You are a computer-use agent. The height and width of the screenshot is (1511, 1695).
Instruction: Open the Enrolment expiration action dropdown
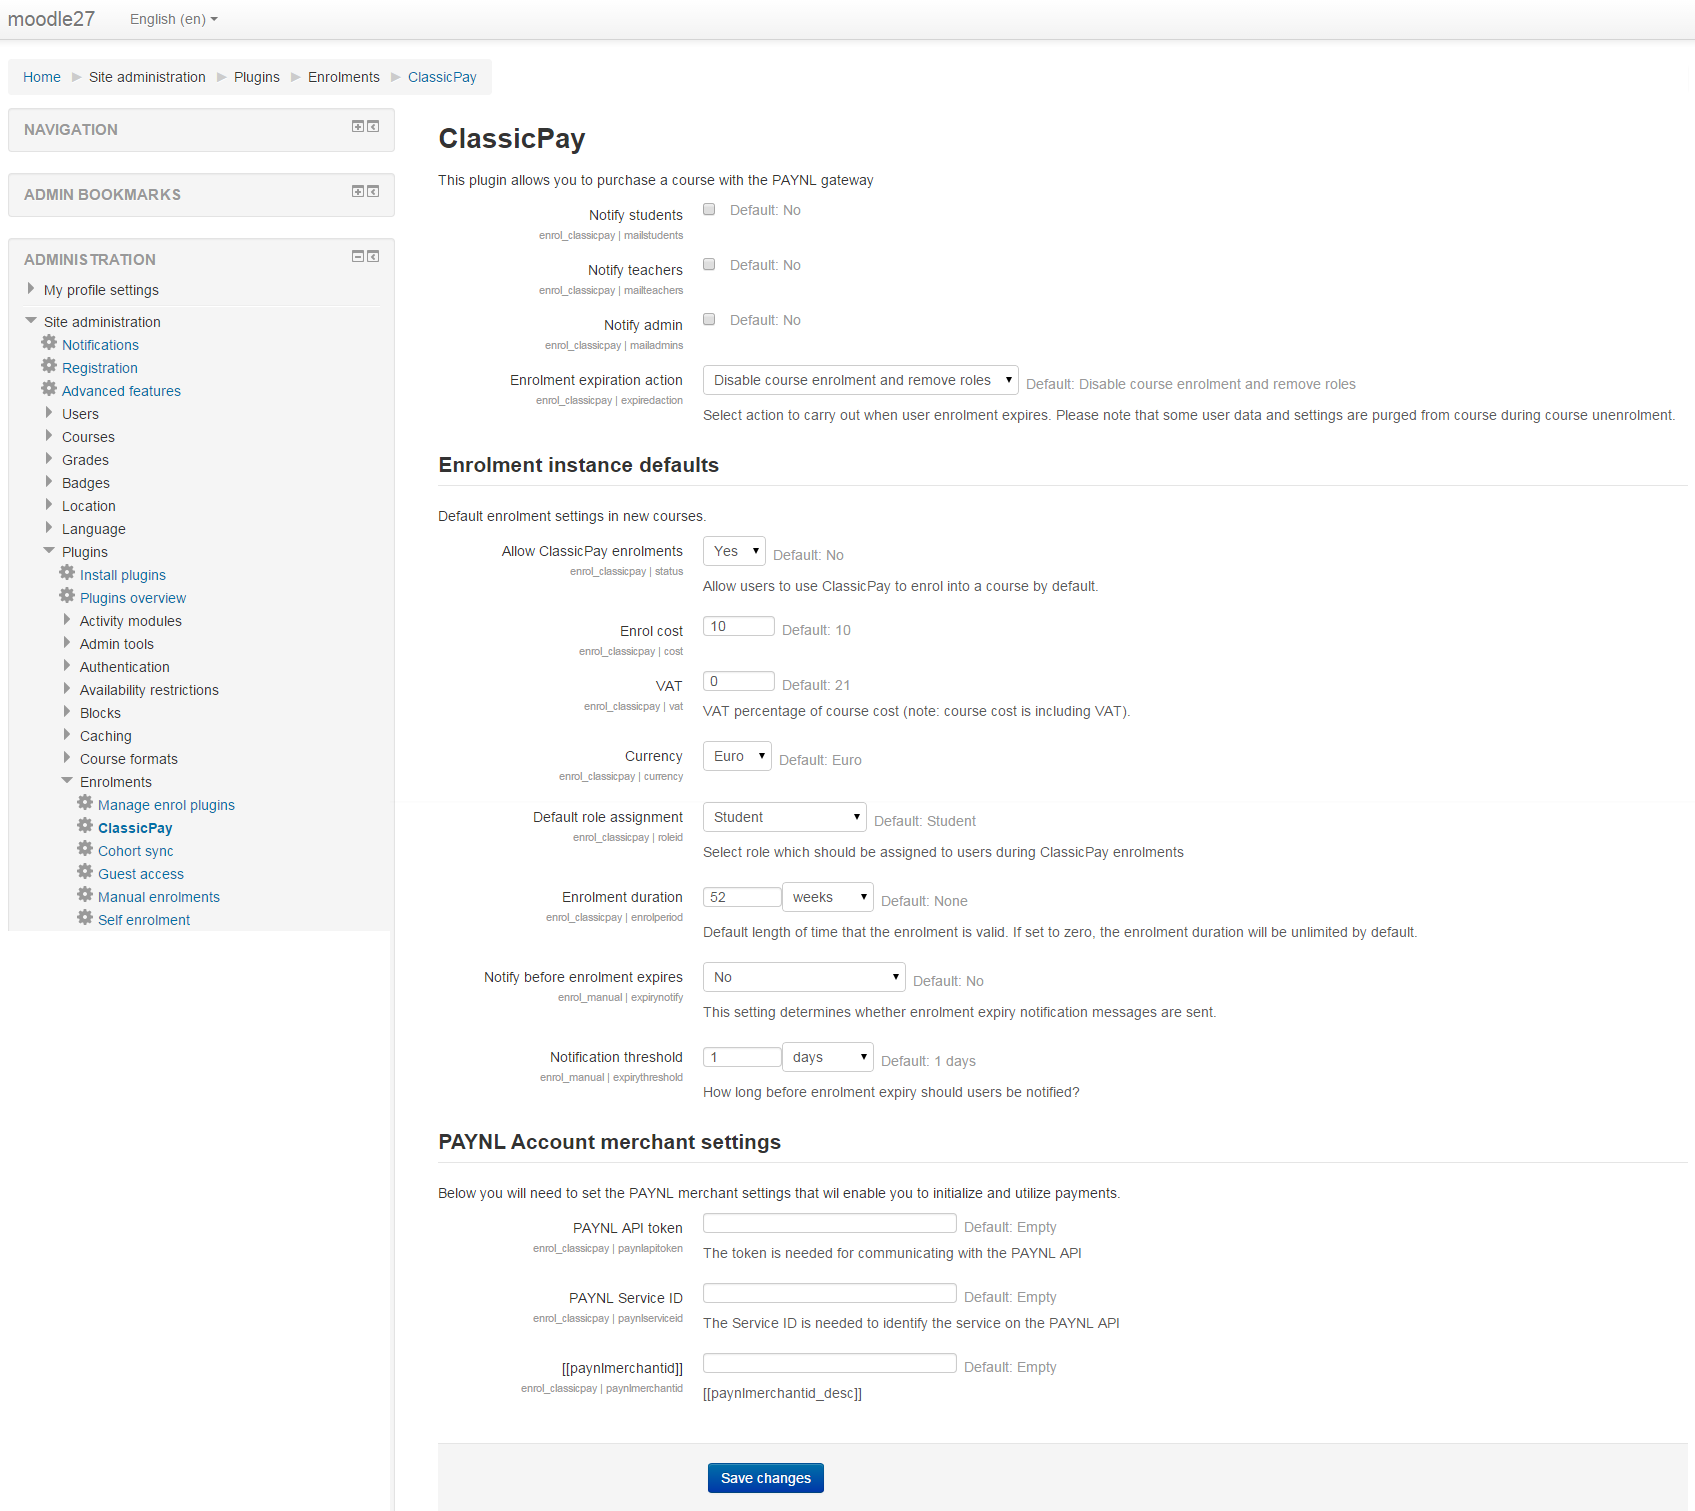[x=860, y=381]
